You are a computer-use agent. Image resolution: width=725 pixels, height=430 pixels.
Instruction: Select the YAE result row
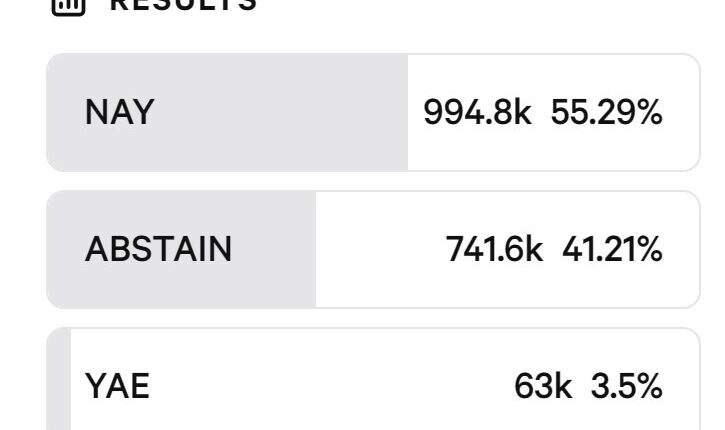372,385
